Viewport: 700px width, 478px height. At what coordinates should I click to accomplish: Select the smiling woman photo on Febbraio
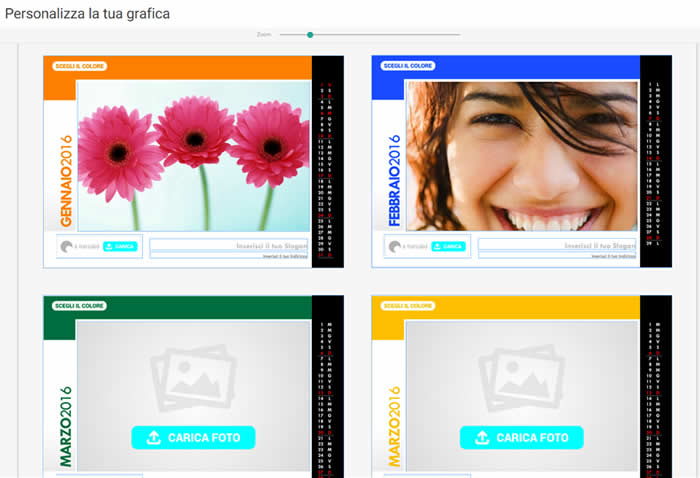pos(522,156)
